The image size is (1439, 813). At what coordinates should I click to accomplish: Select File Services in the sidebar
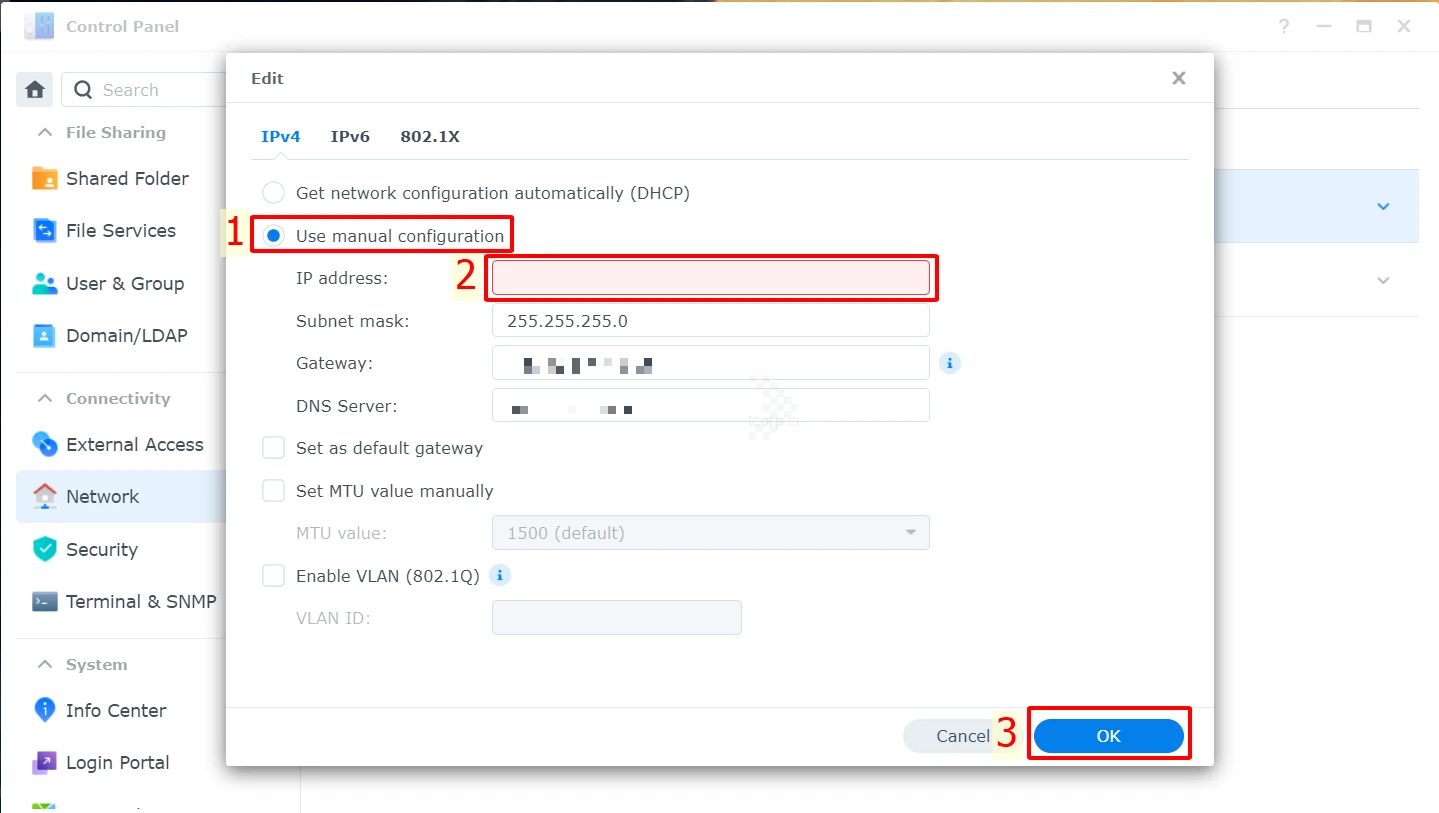[118, 230]
